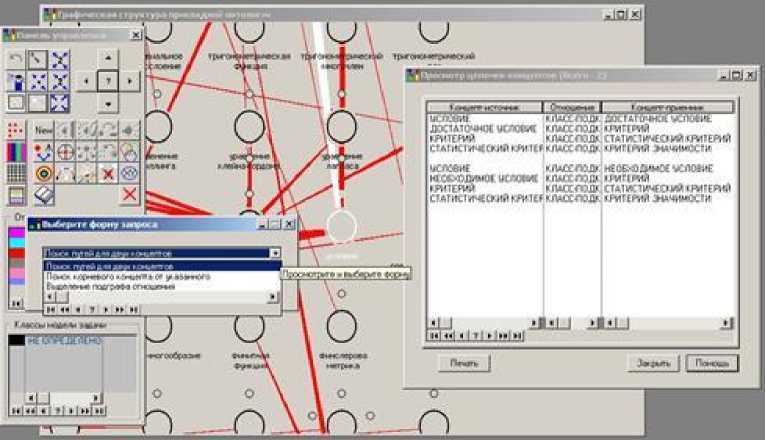Click the red dots pattern icon
Screen dimensions: 765x440
tap(16, 130)
